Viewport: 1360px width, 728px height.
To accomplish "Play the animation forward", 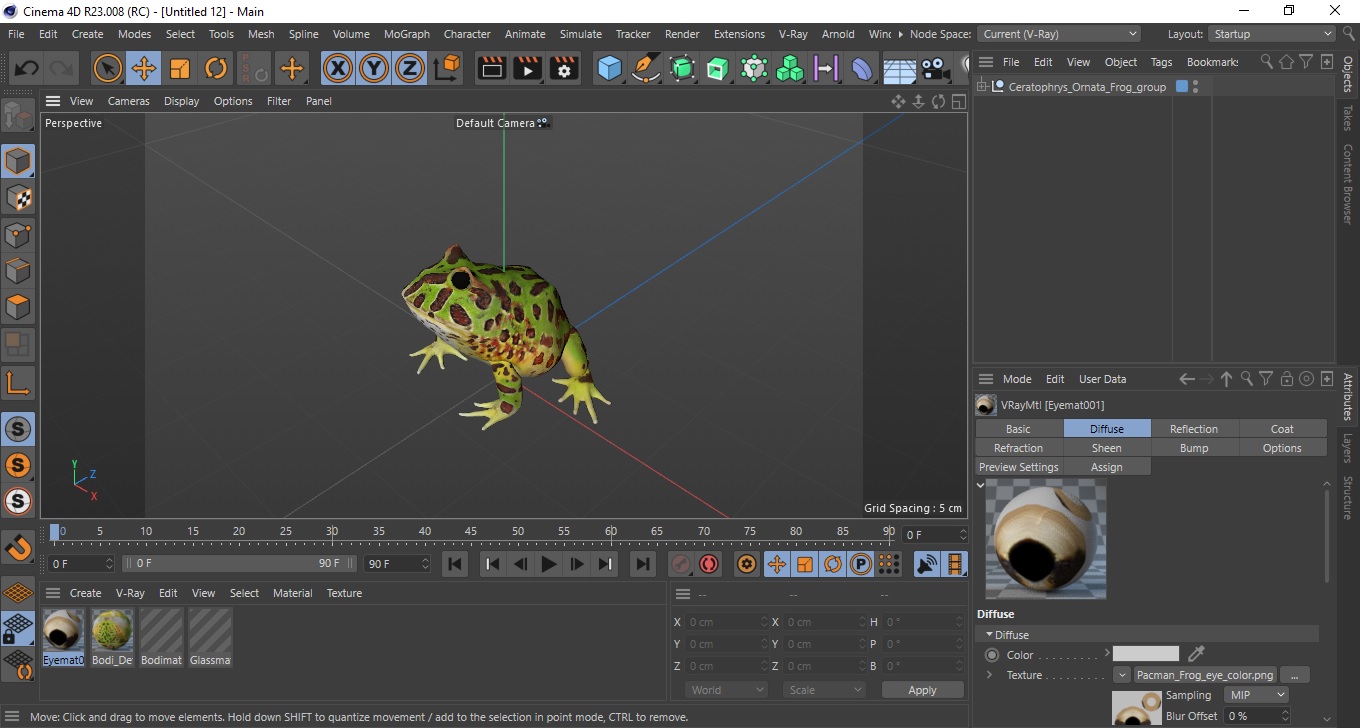I will click(548, 564).
